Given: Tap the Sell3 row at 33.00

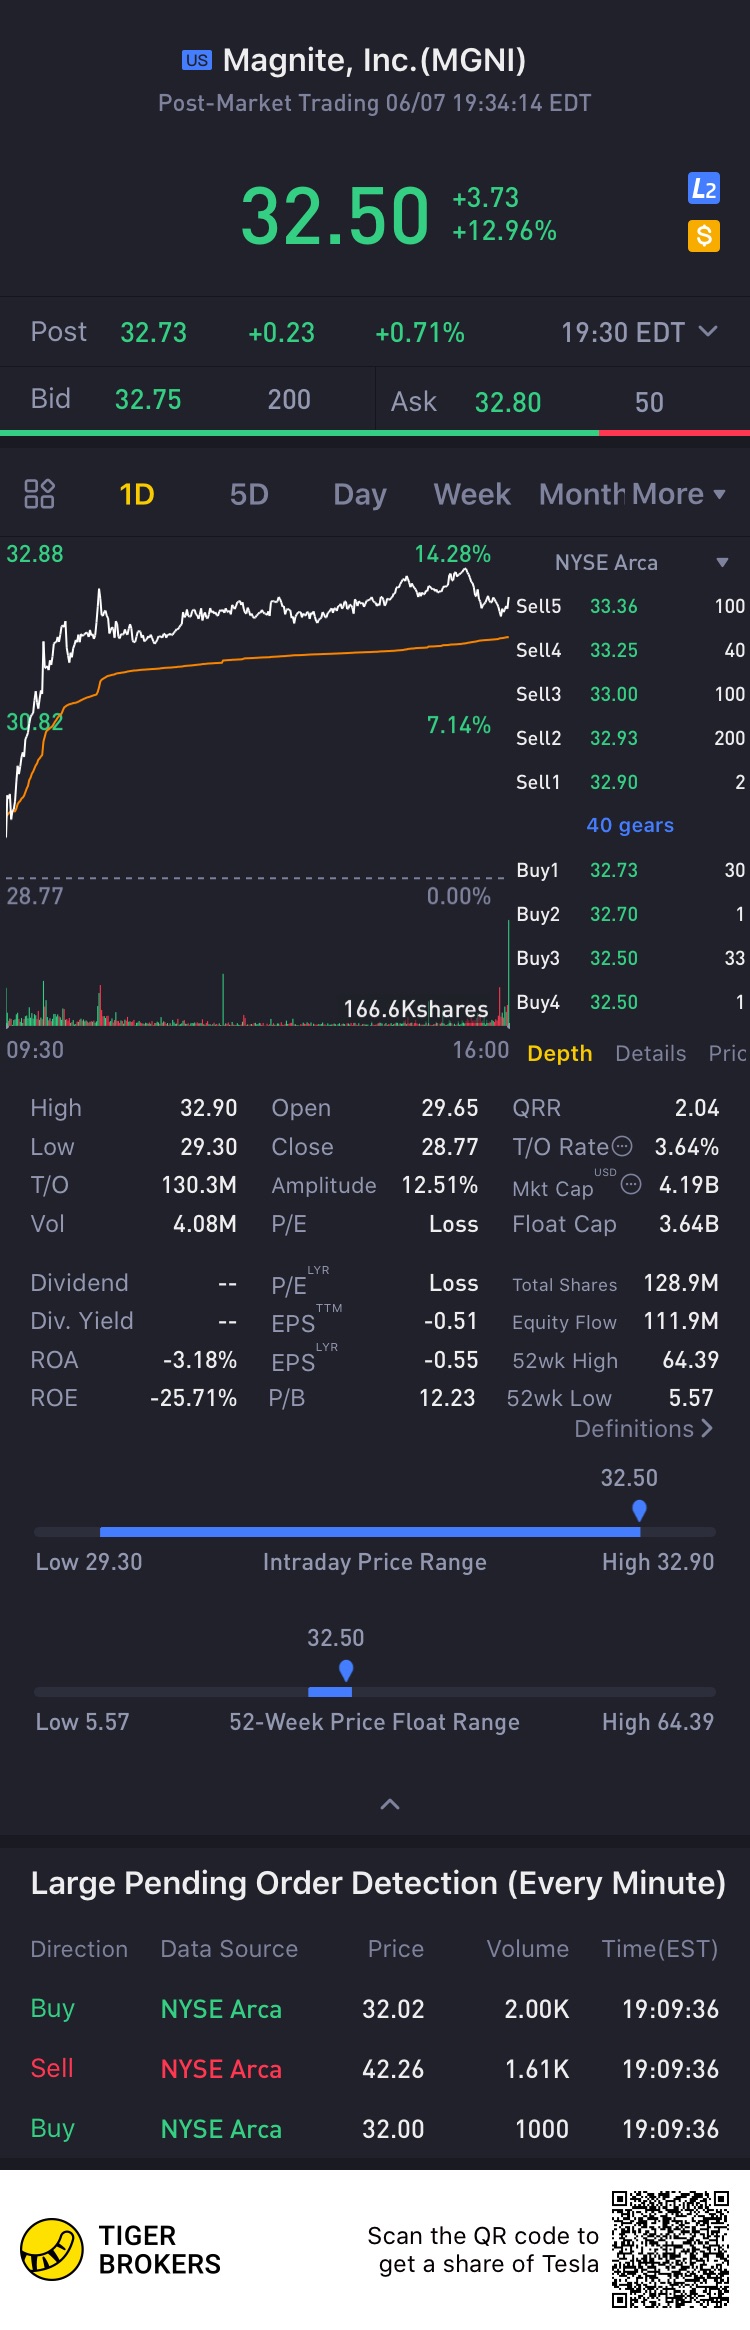Looking at the screenshot, I should tap(630, 694).
